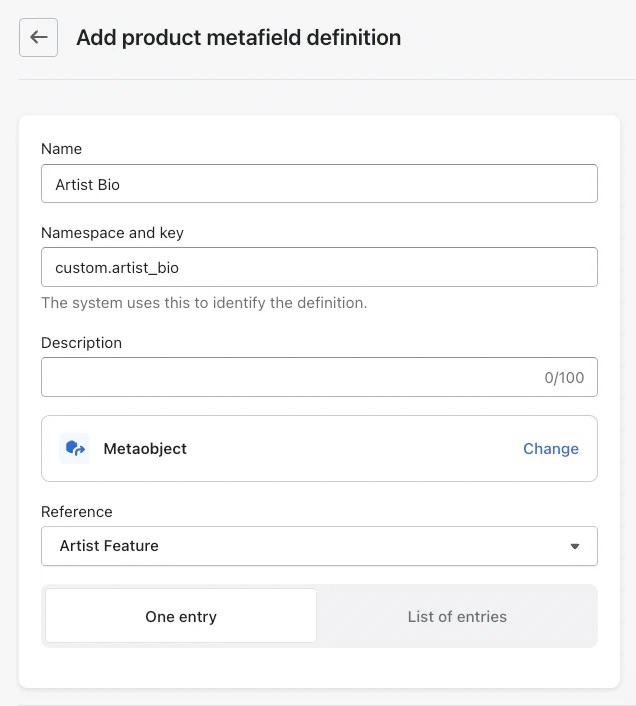Click the 'Add product metafield definition' heading
Viewport: 636px width, 706px height.
(x=239, y=37)
